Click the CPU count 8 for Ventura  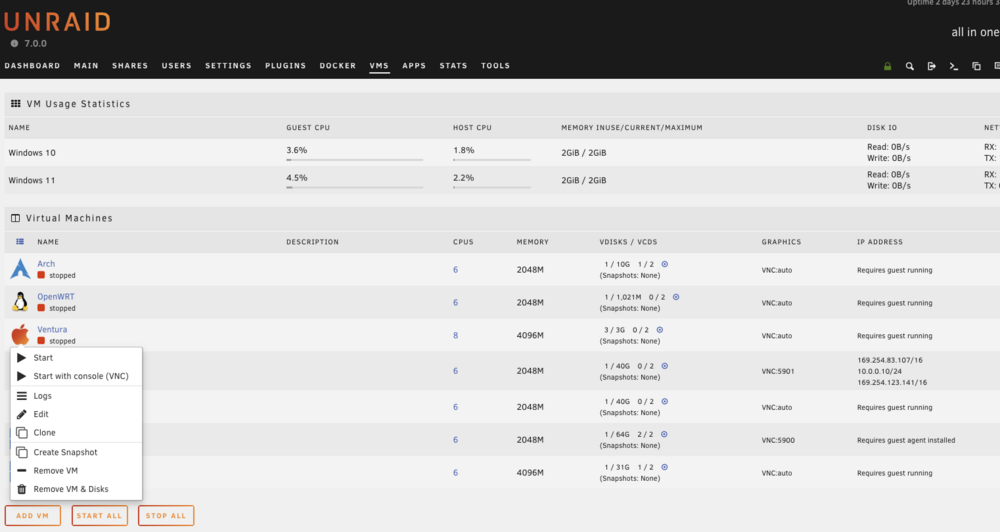(455, 336)
